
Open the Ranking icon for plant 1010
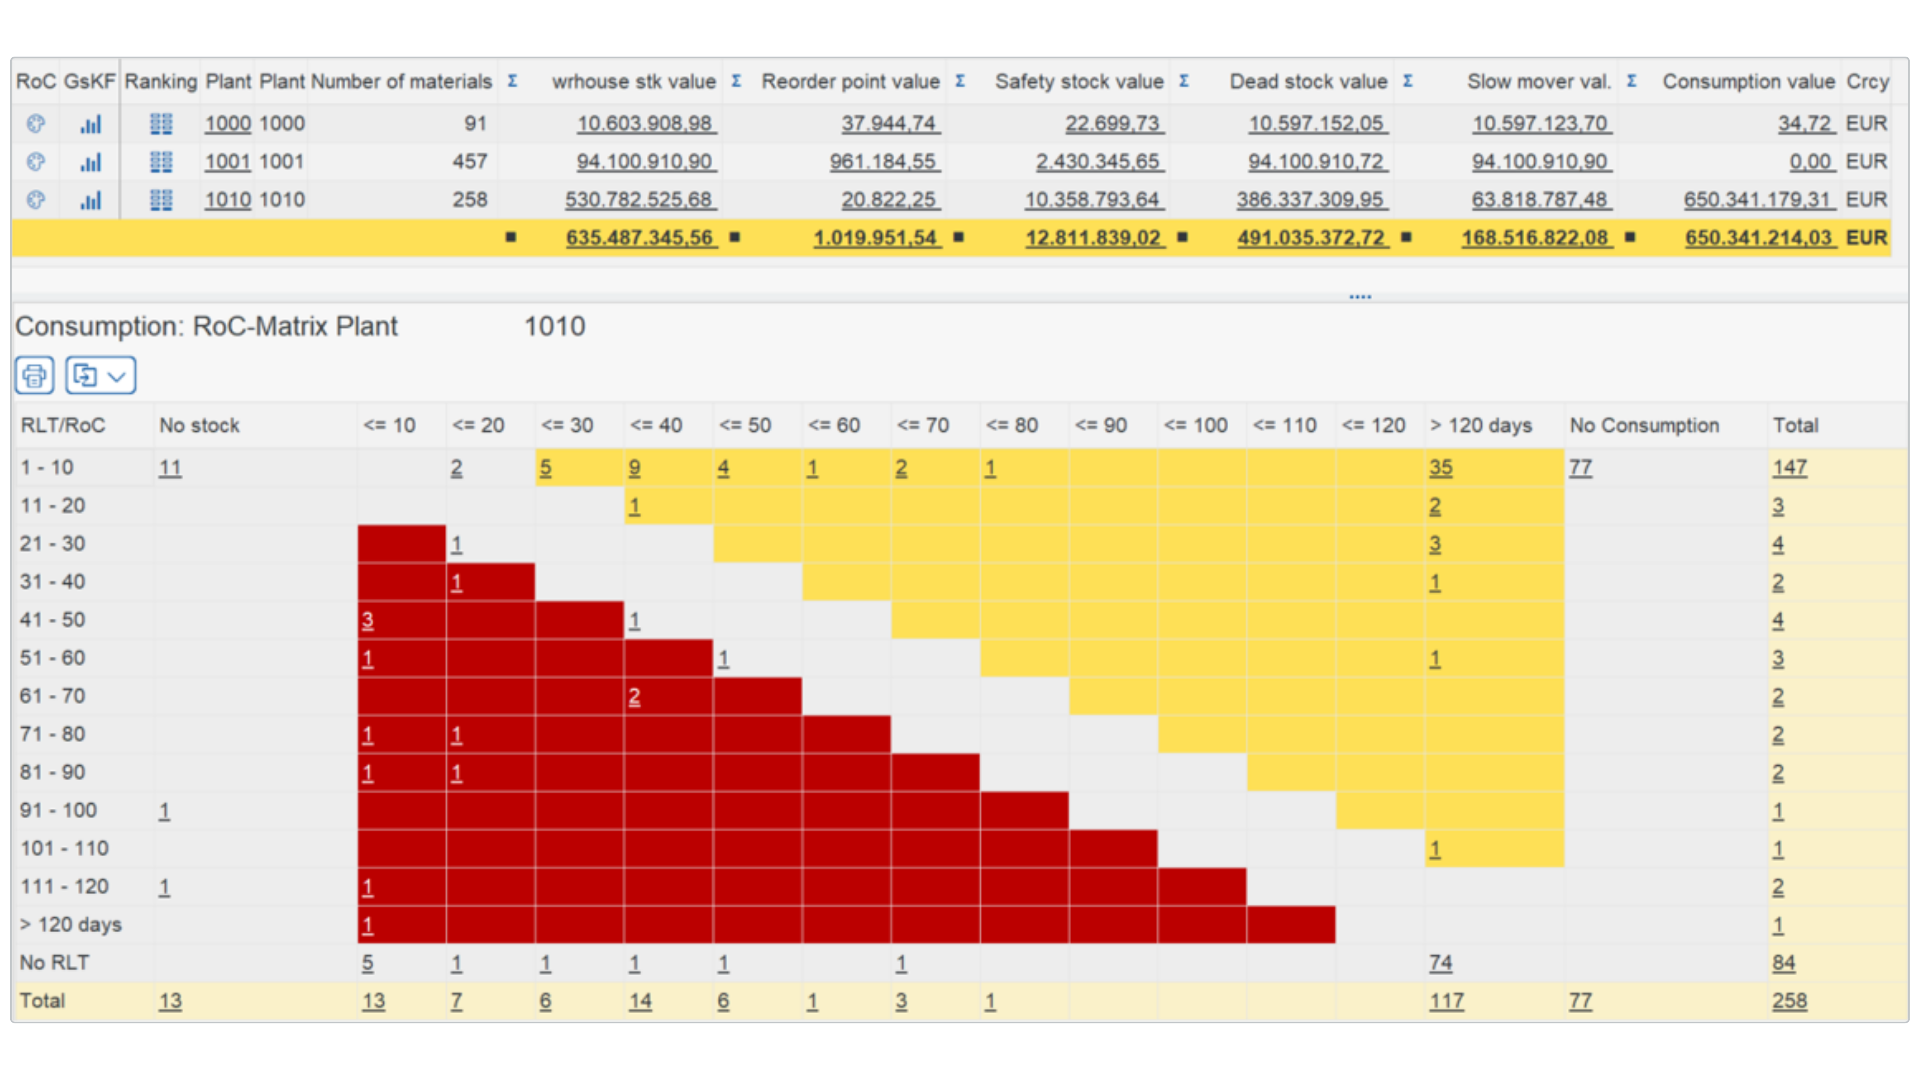click(160, 200)
